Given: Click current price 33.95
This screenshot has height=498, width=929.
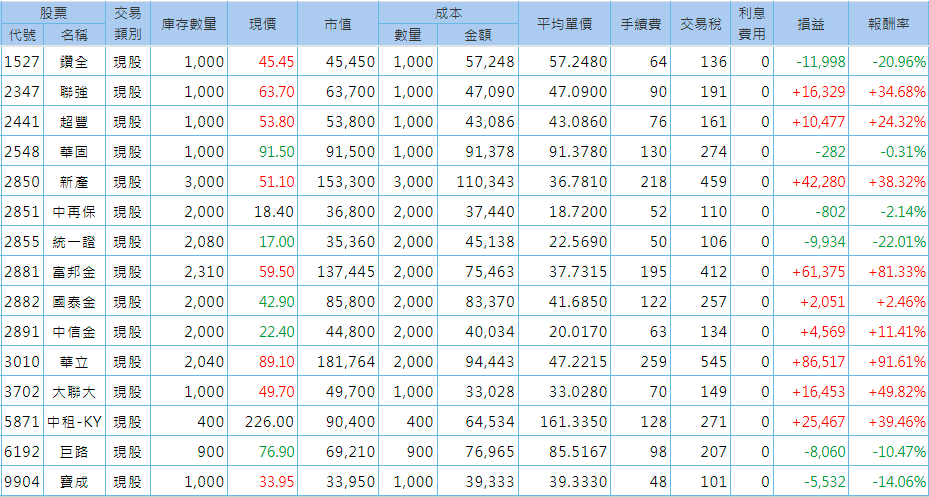Looking at the screenshot, I should (276, 482).
